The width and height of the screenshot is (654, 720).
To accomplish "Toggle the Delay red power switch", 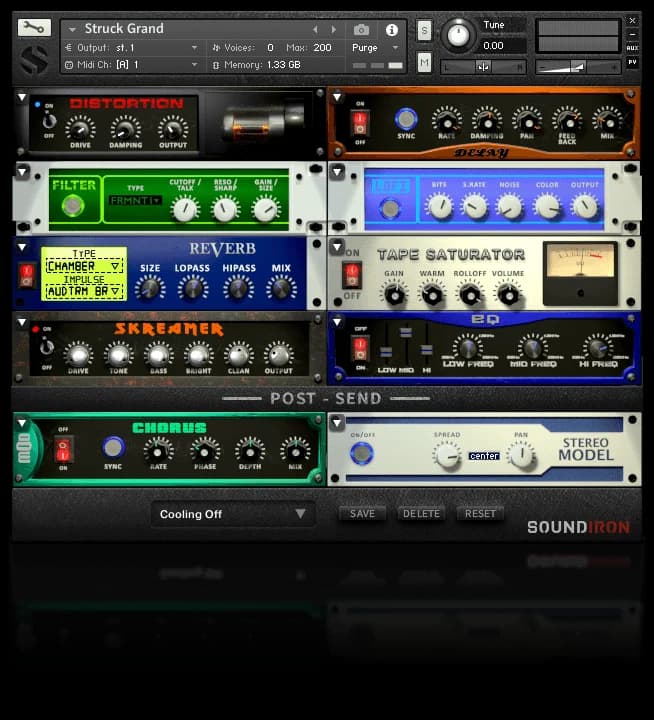I will [x=360, y=123].
